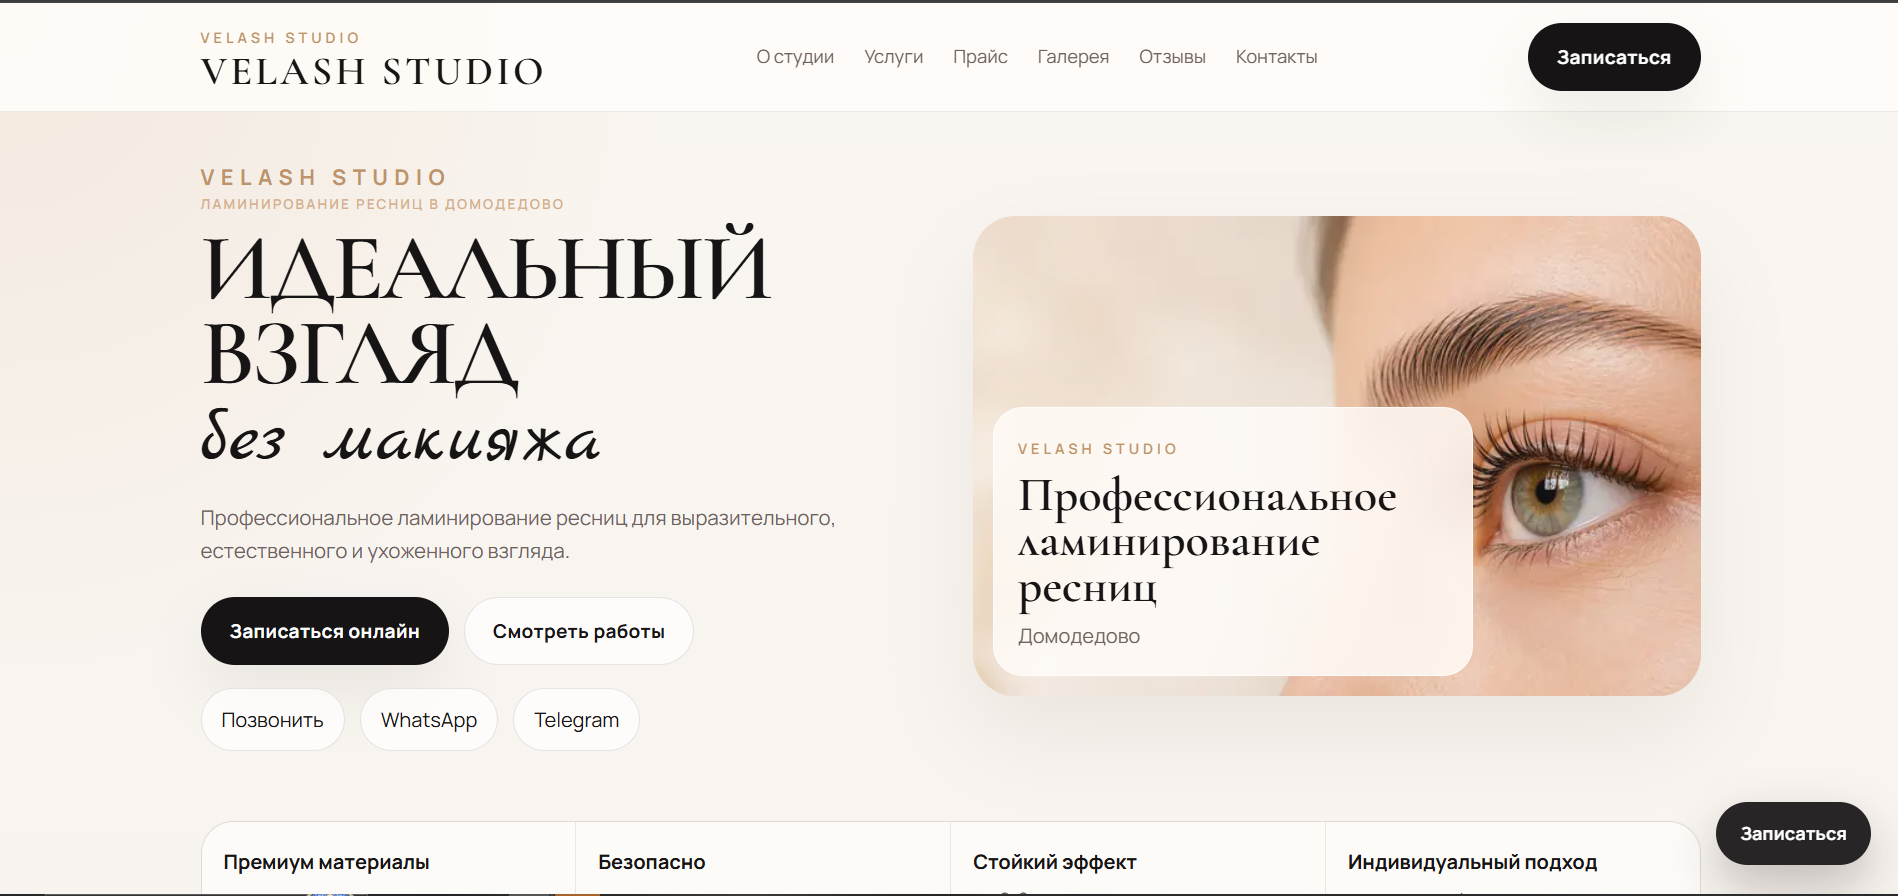Screen dimensions: 1898x896
Task: Click the Позвонить pill button
Action: (273, 720)
